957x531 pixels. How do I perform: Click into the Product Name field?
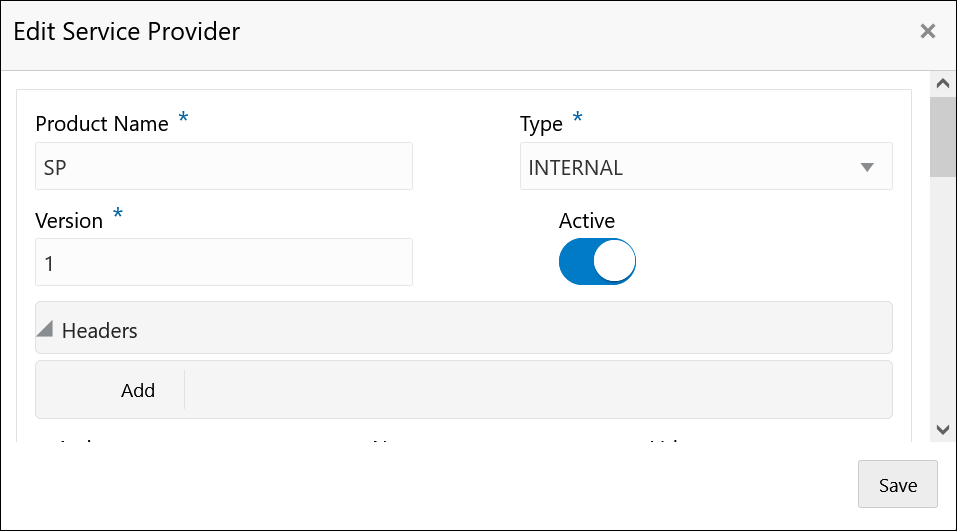point(223,166)
